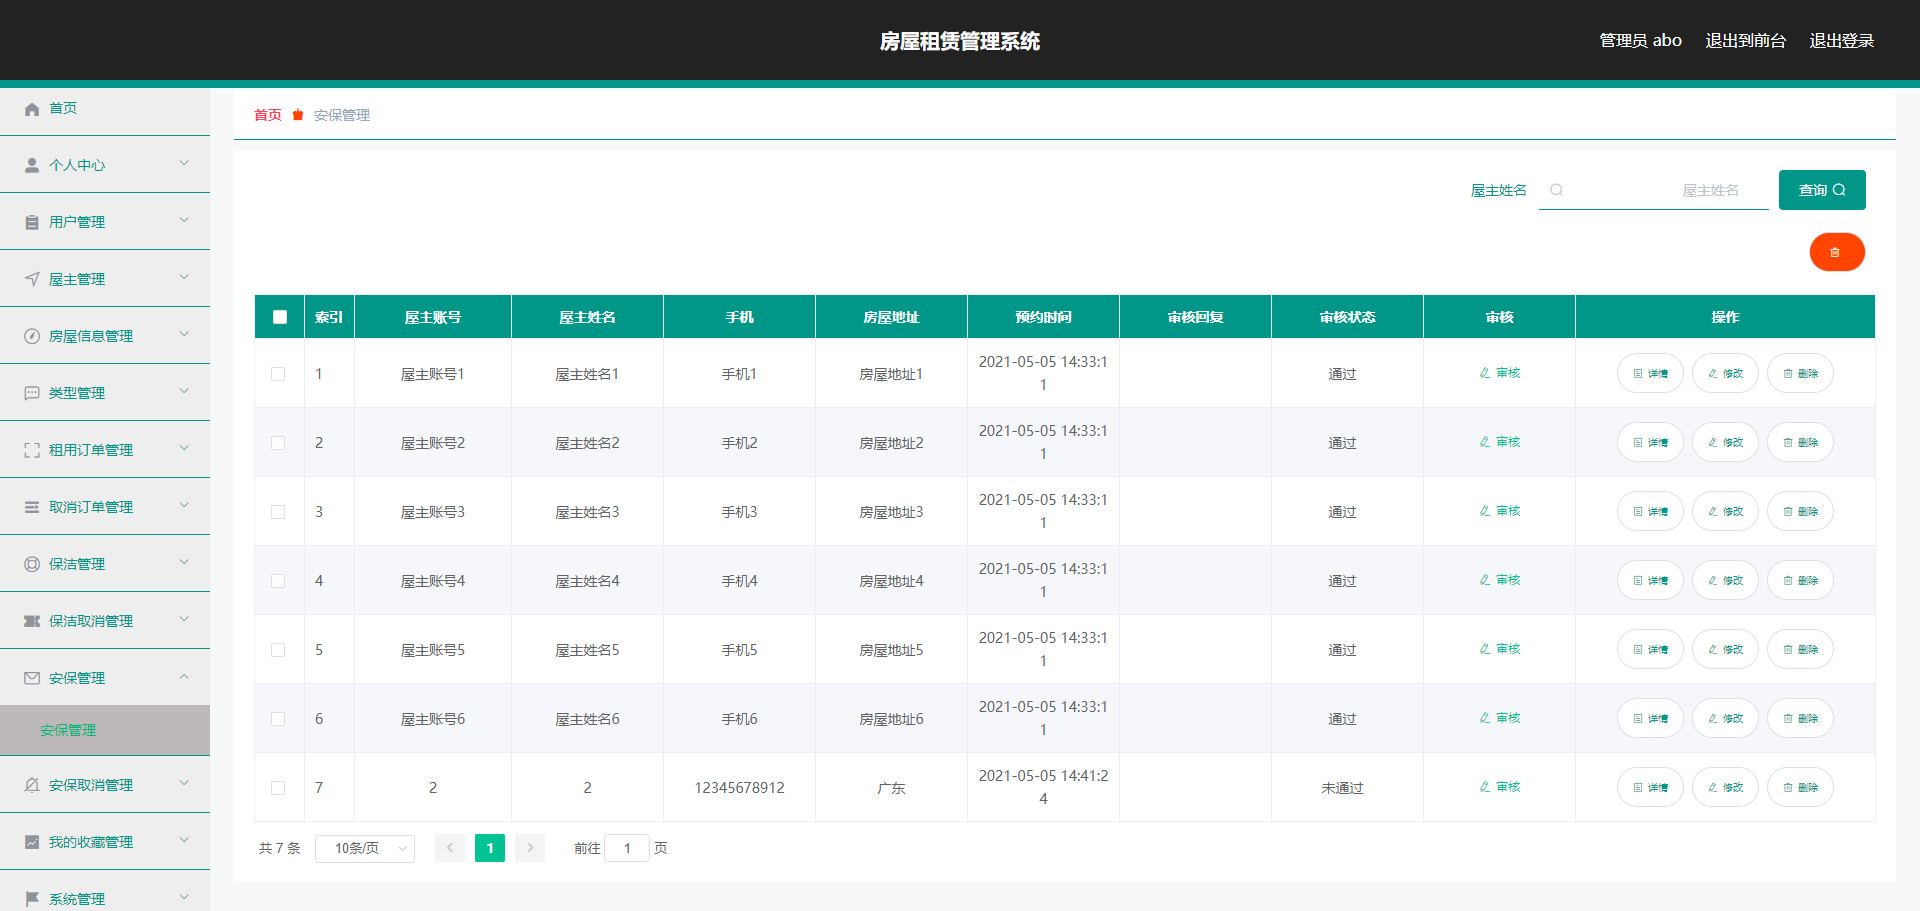The height and width of the screenshot is (911, 1920).
Task: Click the envelope icon next to 安保管理
Action: click(x=32, y=679)
